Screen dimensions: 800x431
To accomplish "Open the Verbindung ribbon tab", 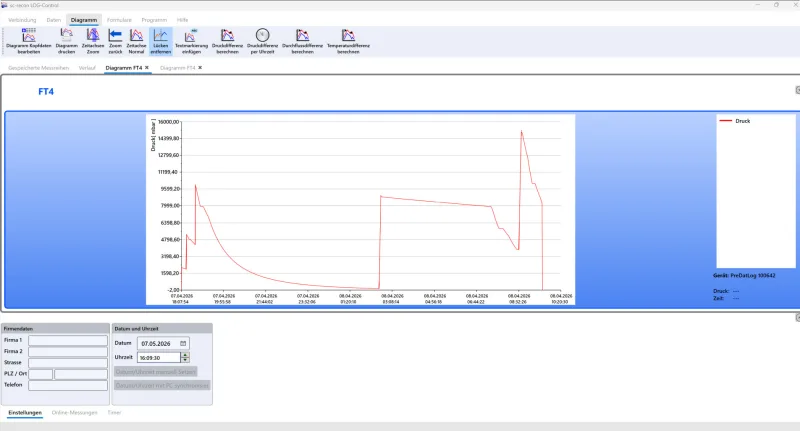I will (22, 20).
